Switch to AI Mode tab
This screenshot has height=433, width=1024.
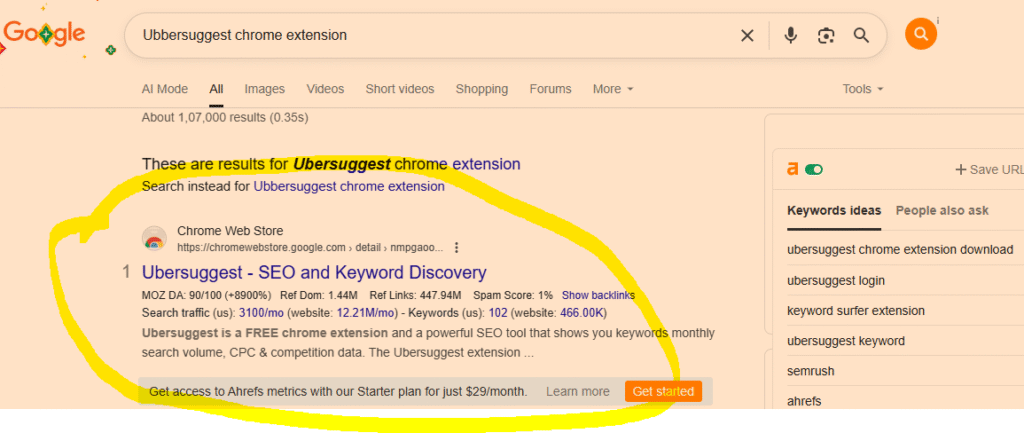coord(165,89)
